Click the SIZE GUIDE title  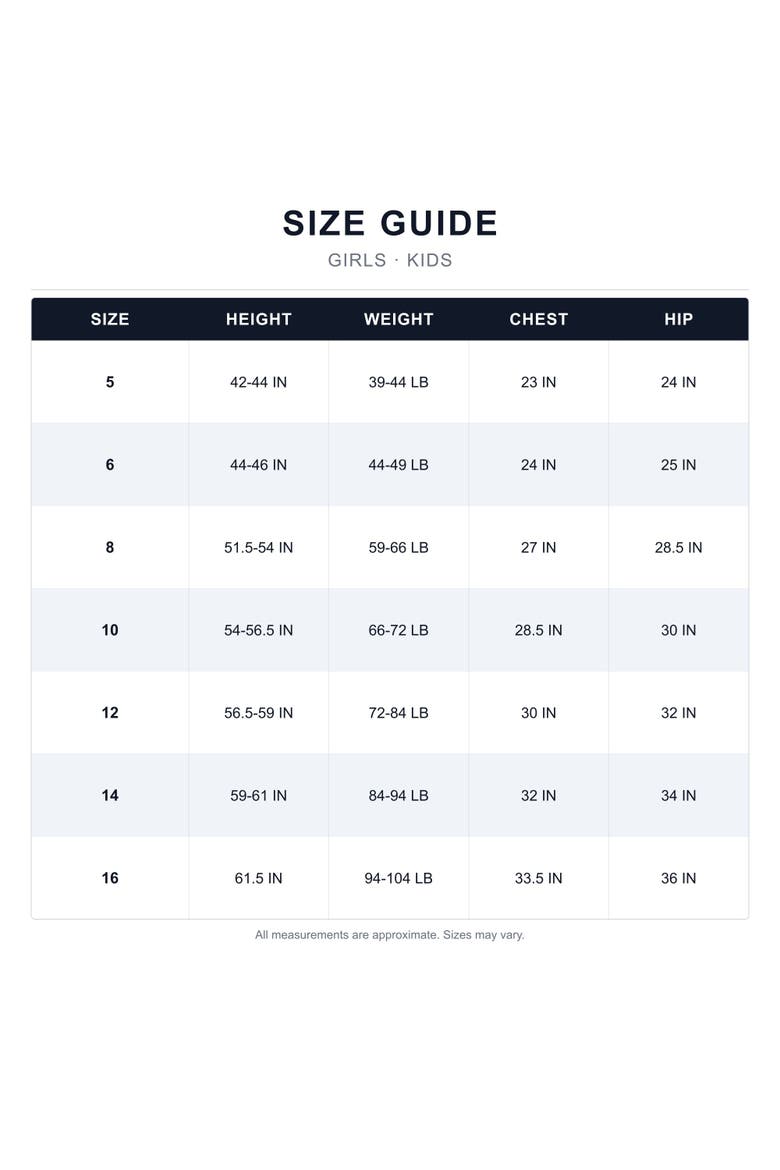[390, 223]
